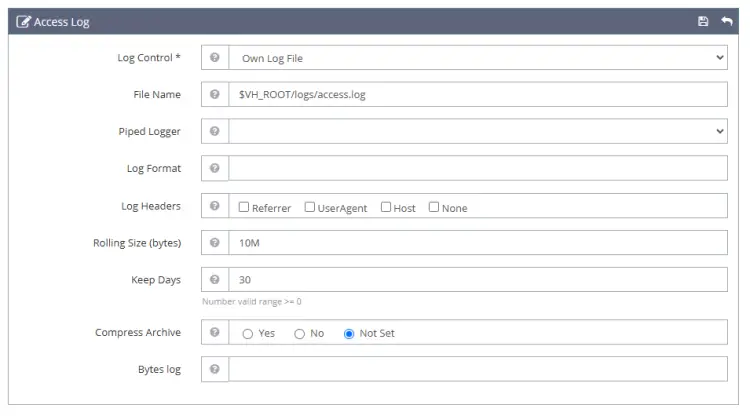Open help icon for File Name

[215, 94]
